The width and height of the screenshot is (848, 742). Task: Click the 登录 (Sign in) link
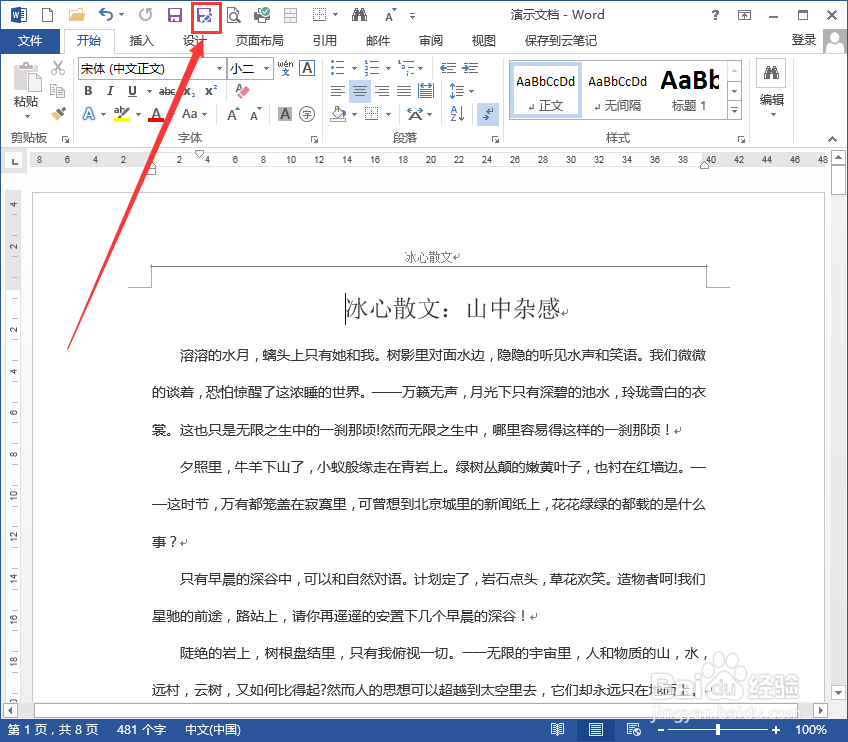(804, 39)
